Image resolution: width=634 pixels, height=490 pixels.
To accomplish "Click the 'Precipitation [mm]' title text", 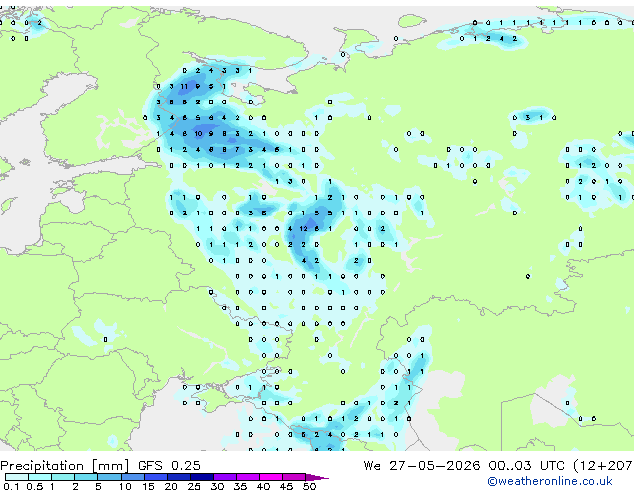I will (x=65, y=466).
